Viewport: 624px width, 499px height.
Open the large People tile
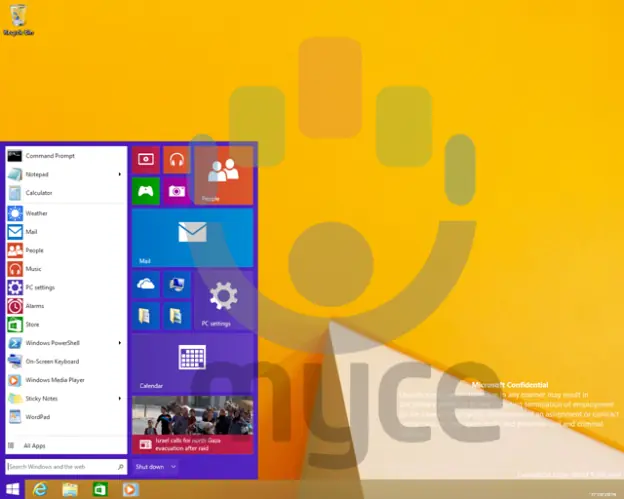224,175
